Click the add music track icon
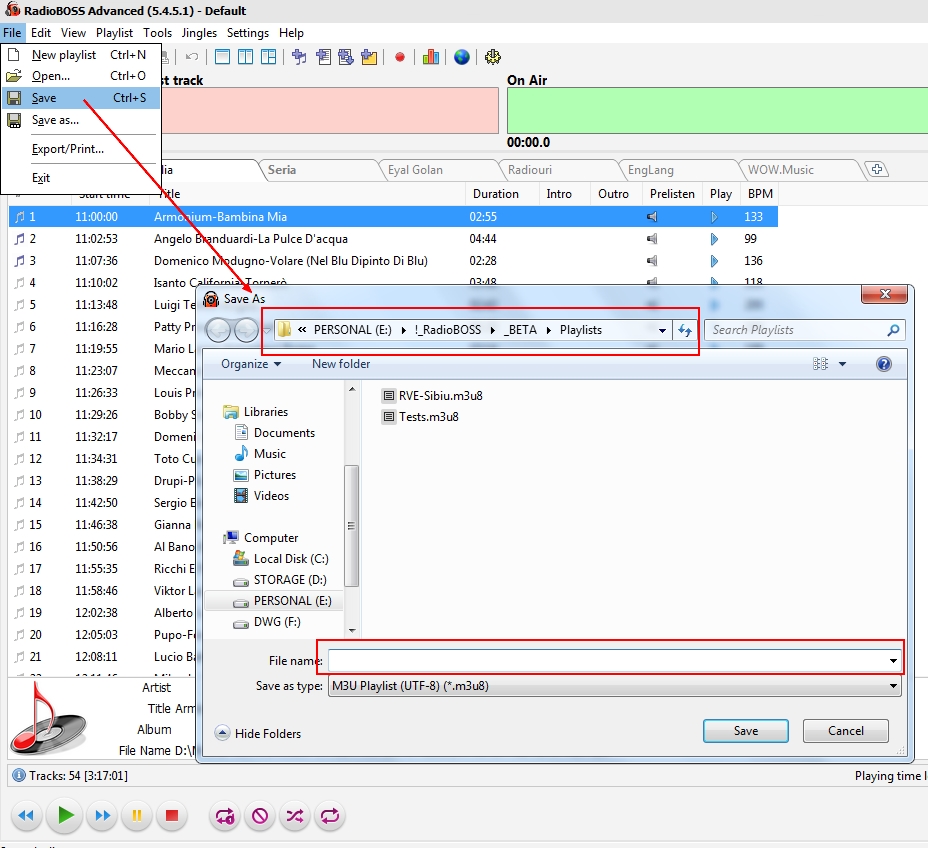928x848 pixels. 299,57
